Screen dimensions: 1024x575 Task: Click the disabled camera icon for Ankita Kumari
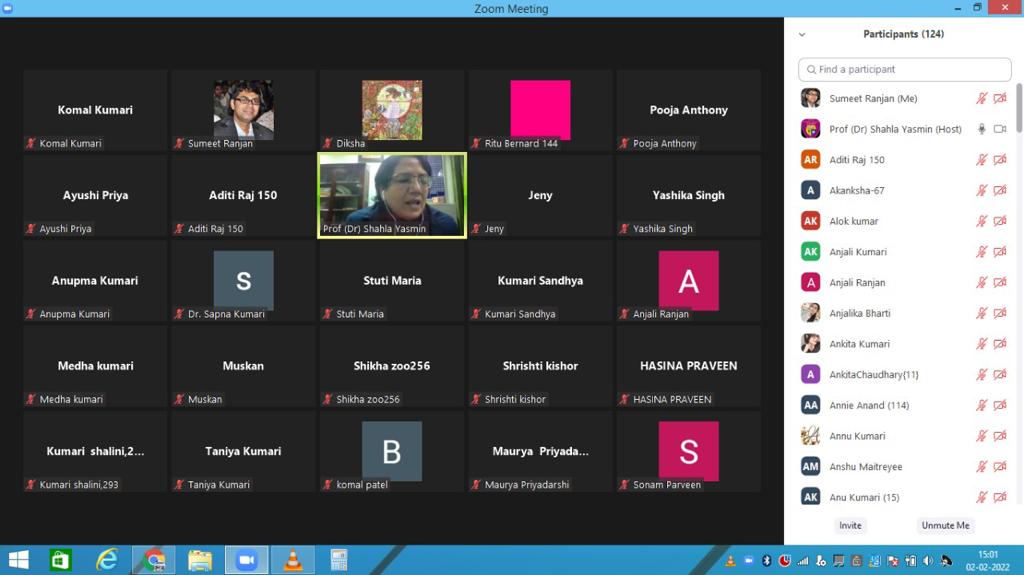point(999,344)
